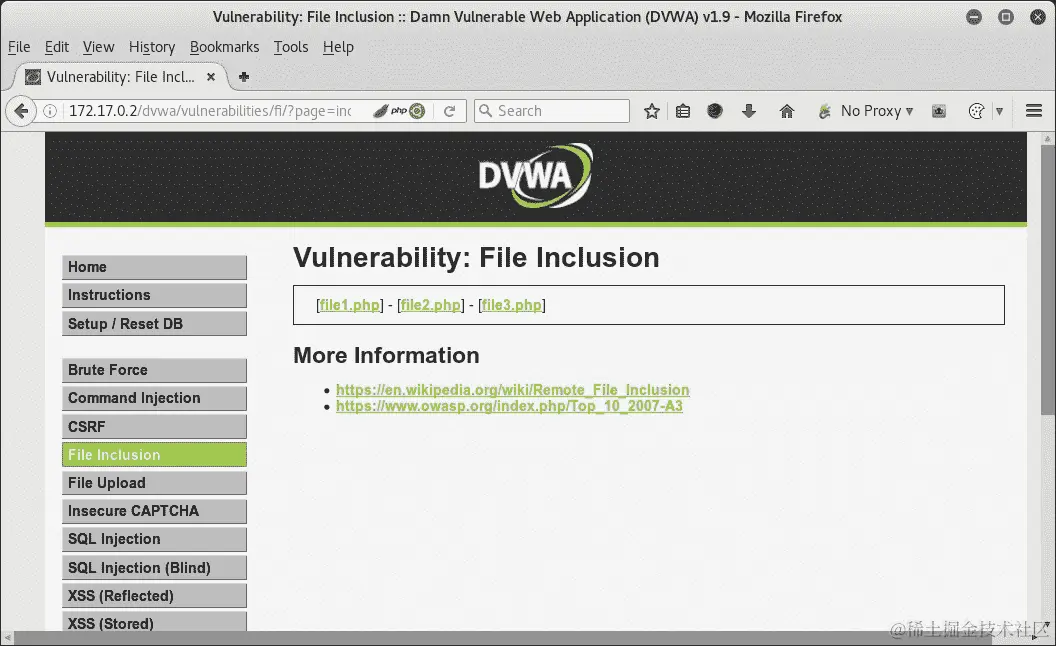Minimize the Firefox window
The height and width of the screenshot is (646, 1056).
tap(974, 17)
